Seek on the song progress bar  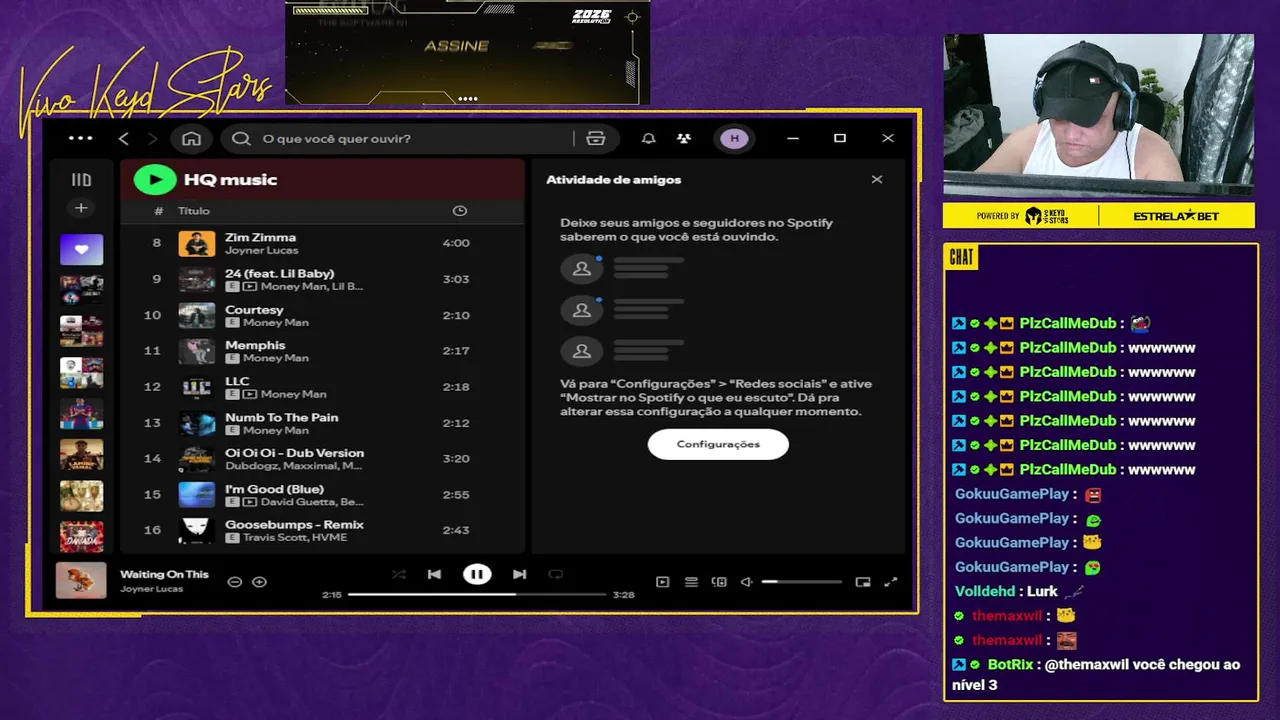477,594
